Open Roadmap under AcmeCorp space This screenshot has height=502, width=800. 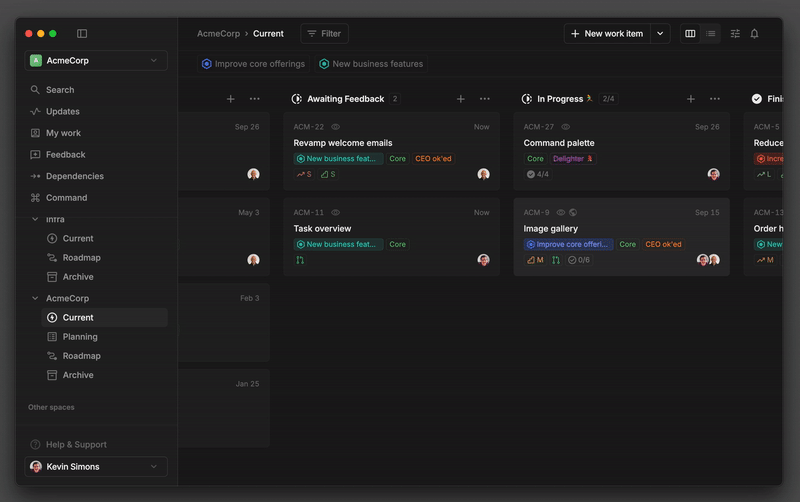click(x=105, y=356)
